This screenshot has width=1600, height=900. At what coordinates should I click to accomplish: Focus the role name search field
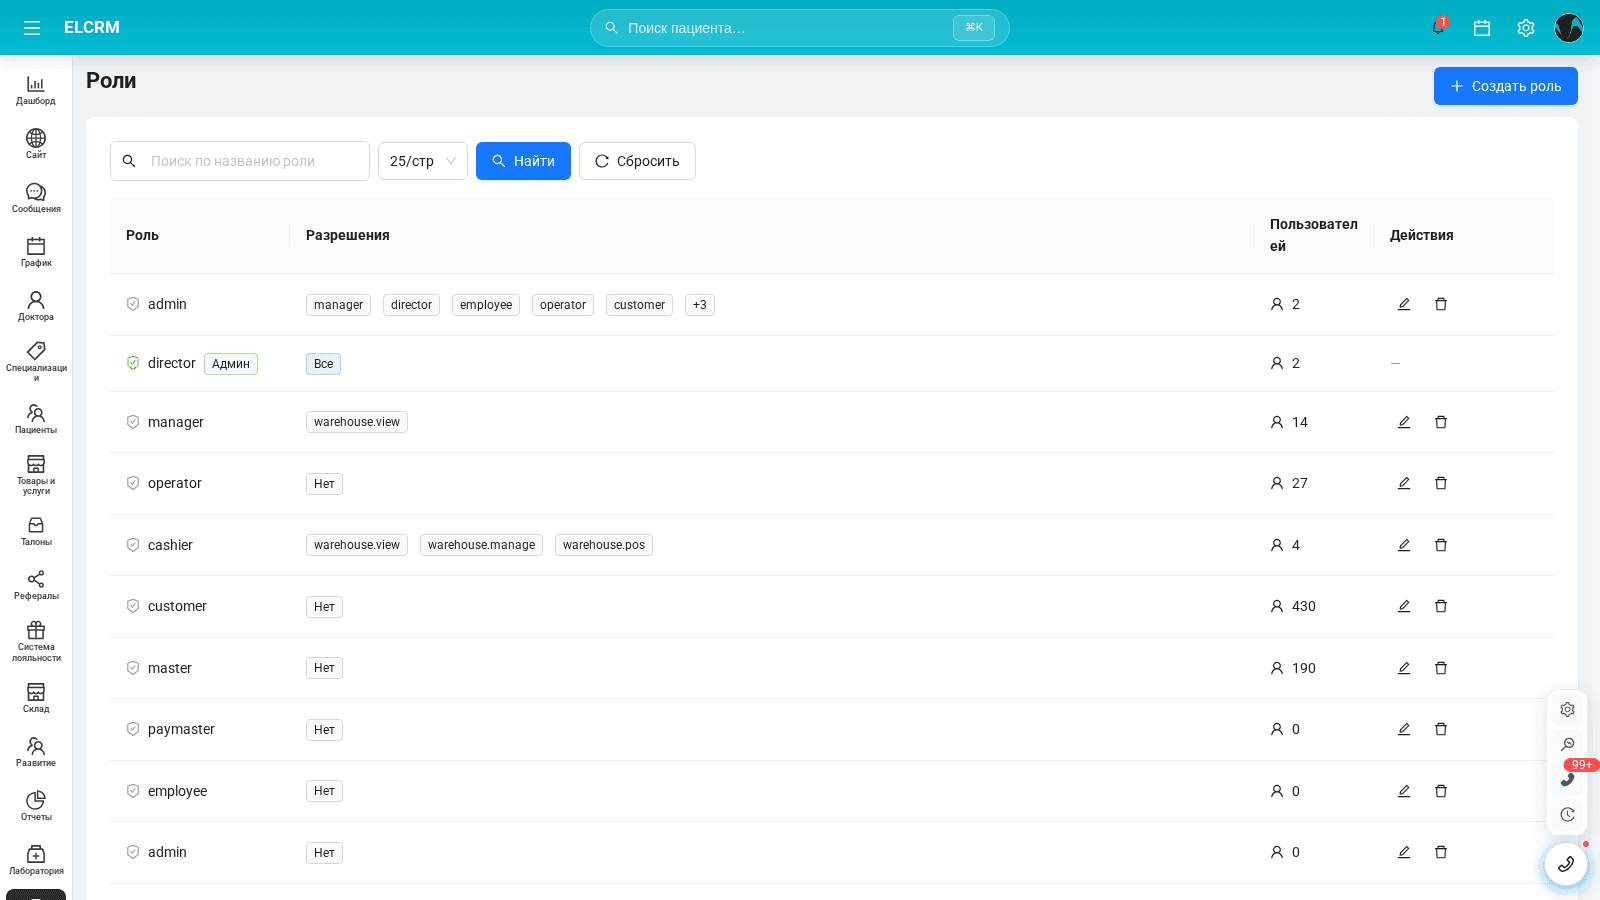[240, 161]
